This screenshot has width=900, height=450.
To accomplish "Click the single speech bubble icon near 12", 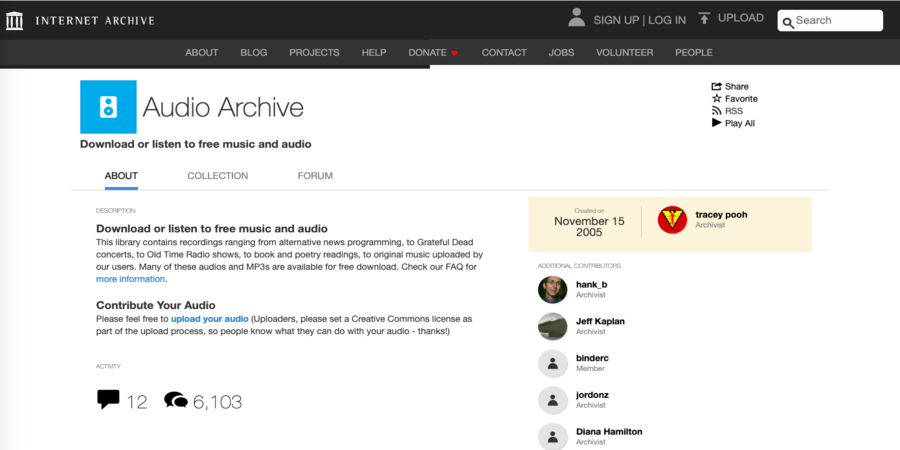I will pos(108,399).
